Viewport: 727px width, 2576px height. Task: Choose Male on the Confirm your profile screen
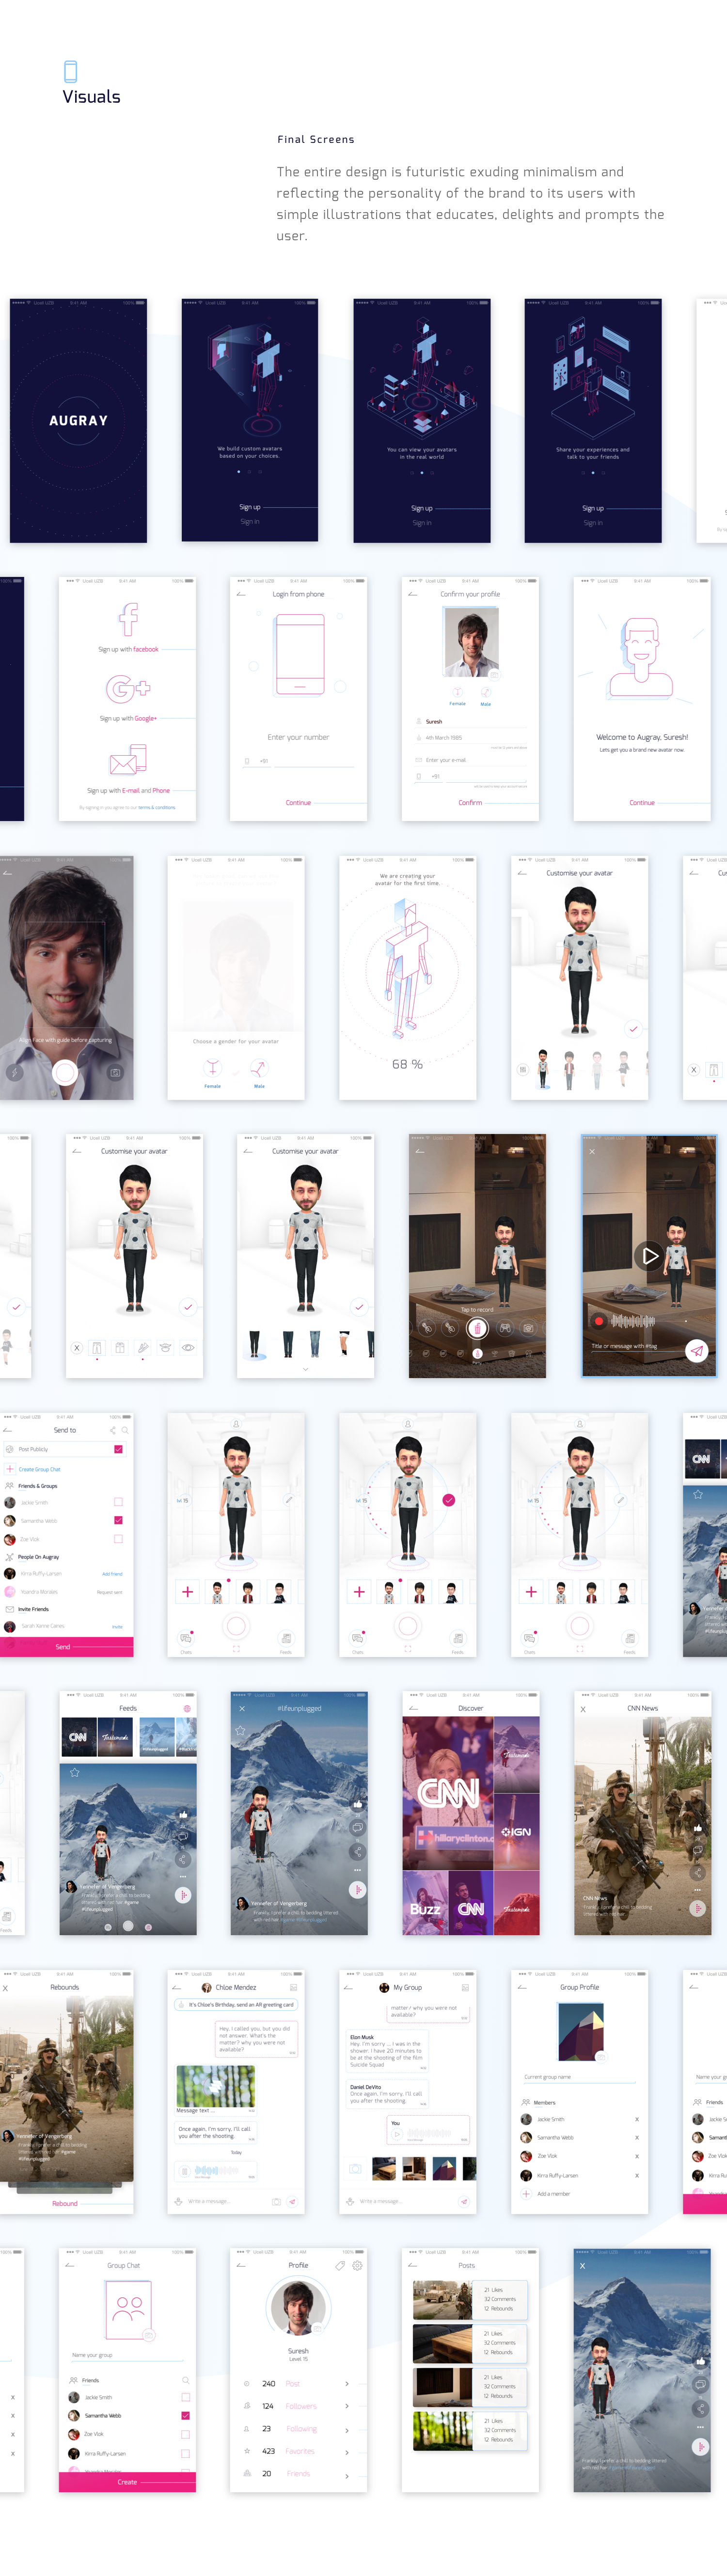486,694
